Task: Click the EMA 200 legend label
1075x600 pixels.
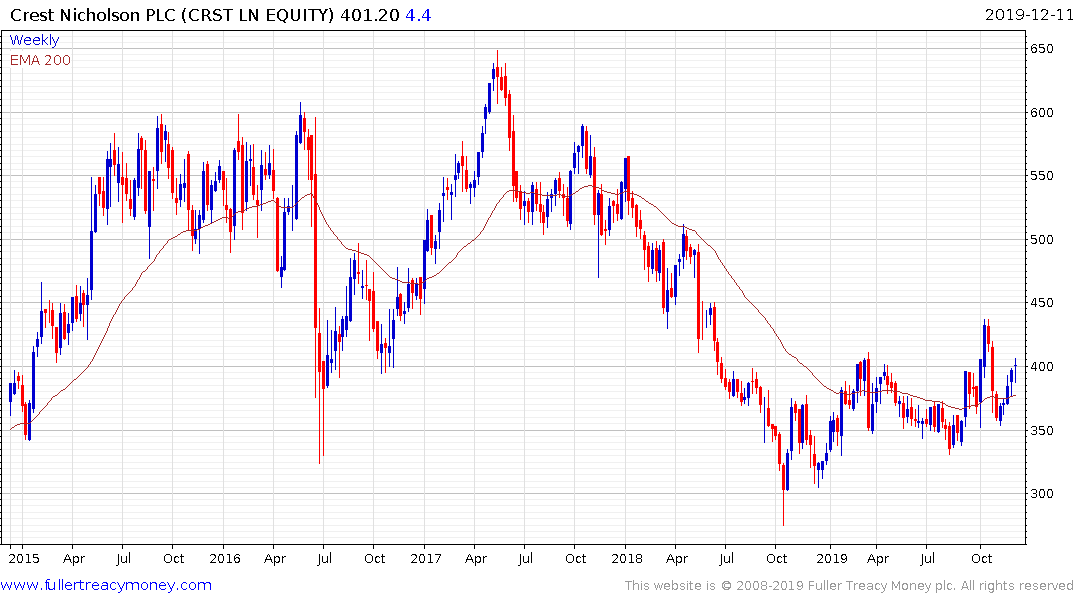Action: point(40,60)
